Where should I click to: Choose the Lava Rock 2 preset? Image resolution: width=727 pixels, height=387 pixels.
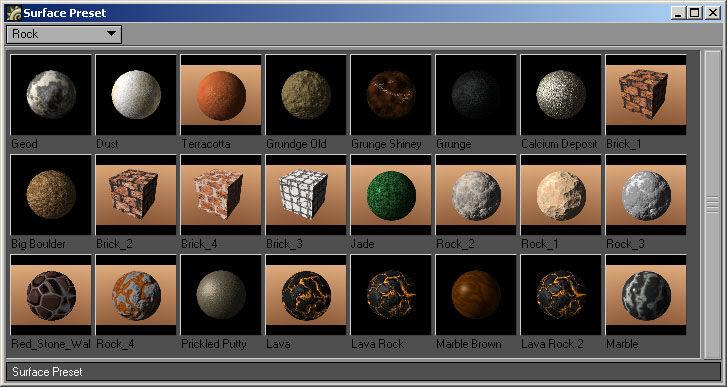click(x=561, y=295)
